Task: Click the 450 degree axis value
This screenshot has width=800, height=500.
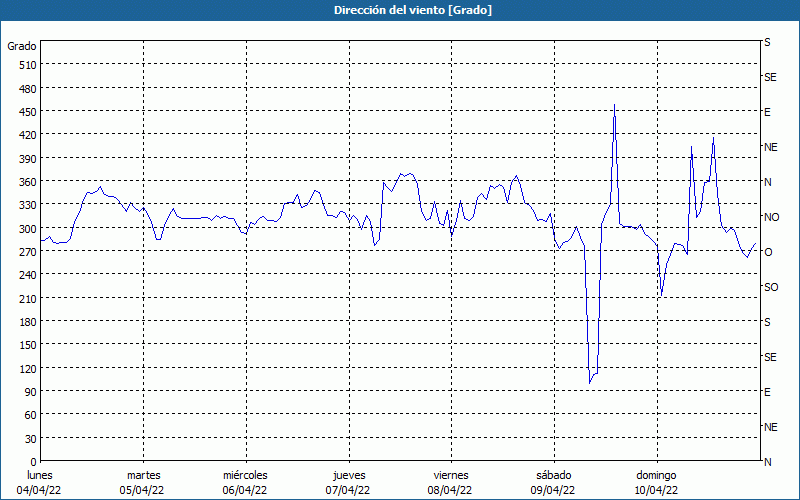Action: pos(28,112)
